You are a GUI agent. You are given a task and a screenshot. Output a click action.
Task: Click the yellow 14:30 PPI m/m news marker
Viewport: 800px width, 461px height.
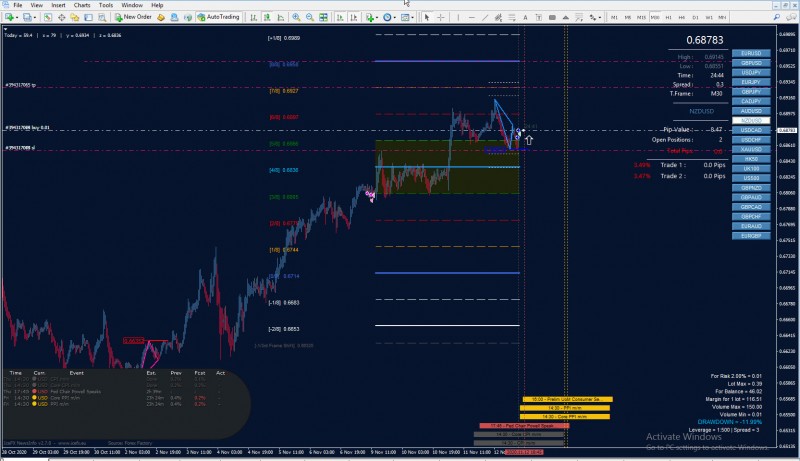click(x=565, y=408)
